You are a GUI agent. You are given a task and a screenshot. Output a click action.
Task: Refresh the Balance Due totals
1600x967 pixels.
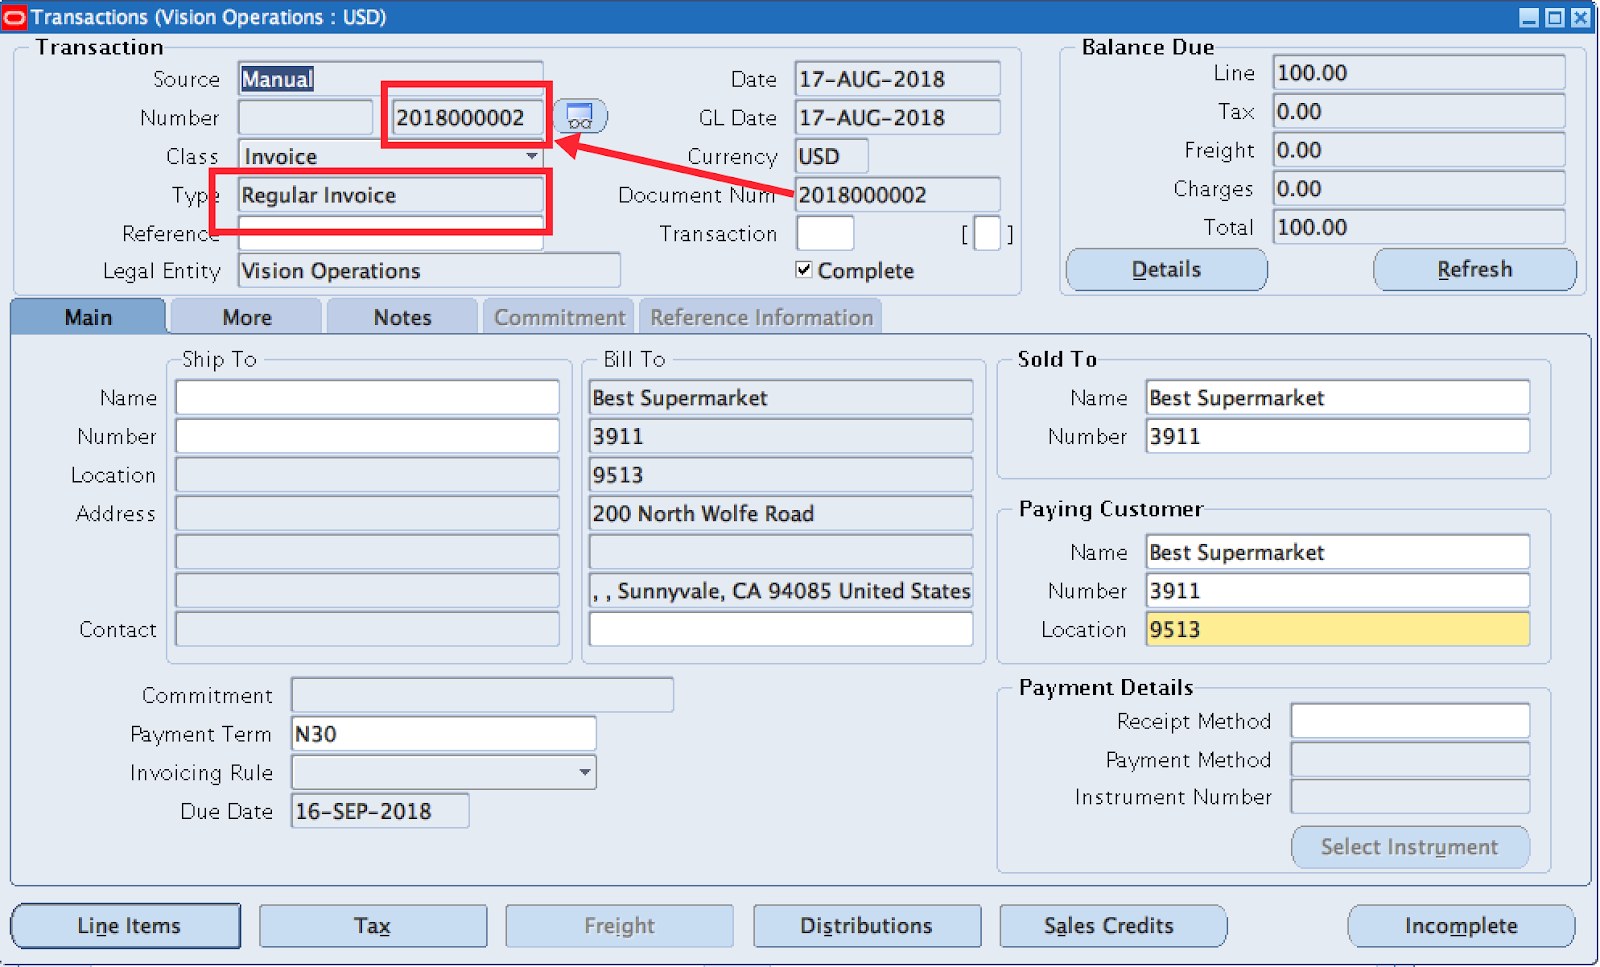(x=1474, y=269)
